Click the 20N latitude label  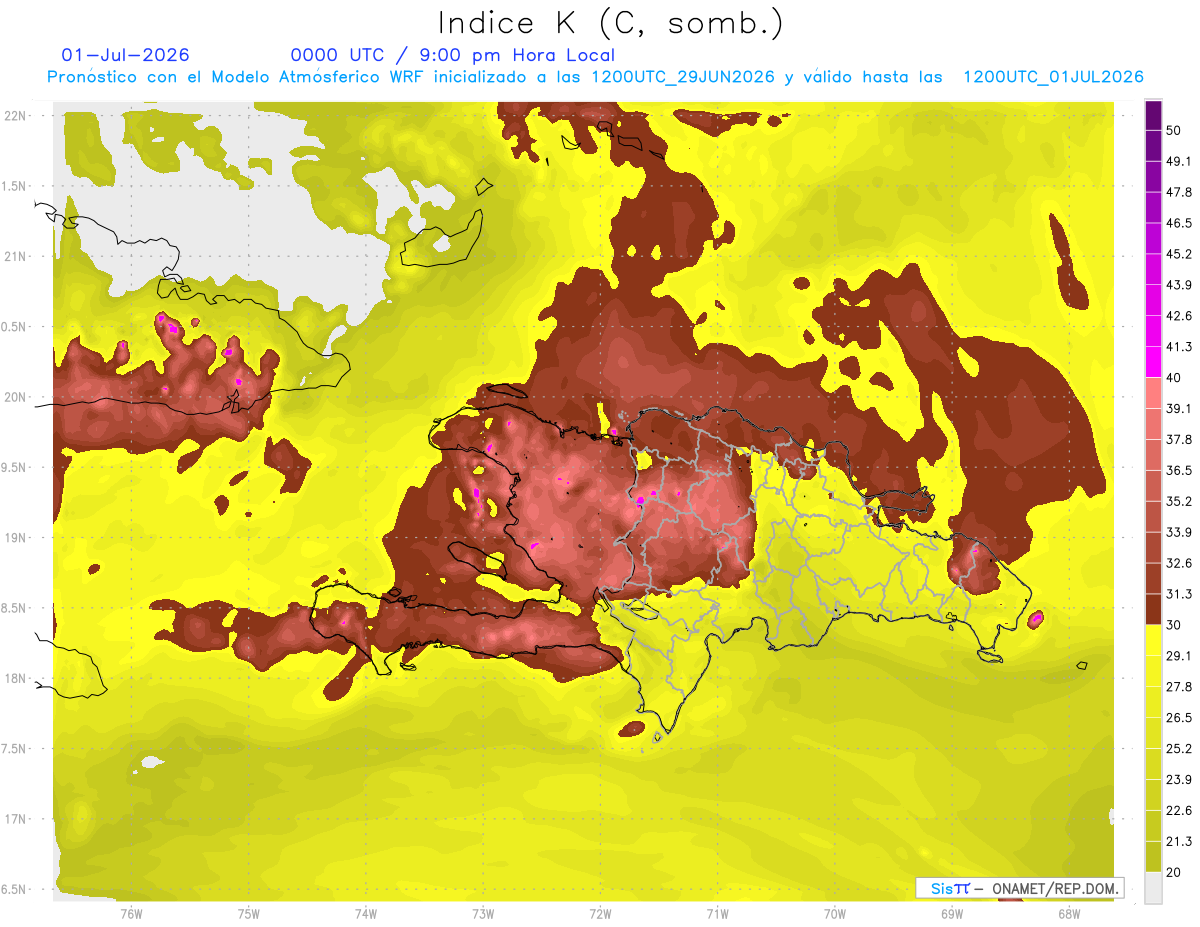[x=15, y=397]
